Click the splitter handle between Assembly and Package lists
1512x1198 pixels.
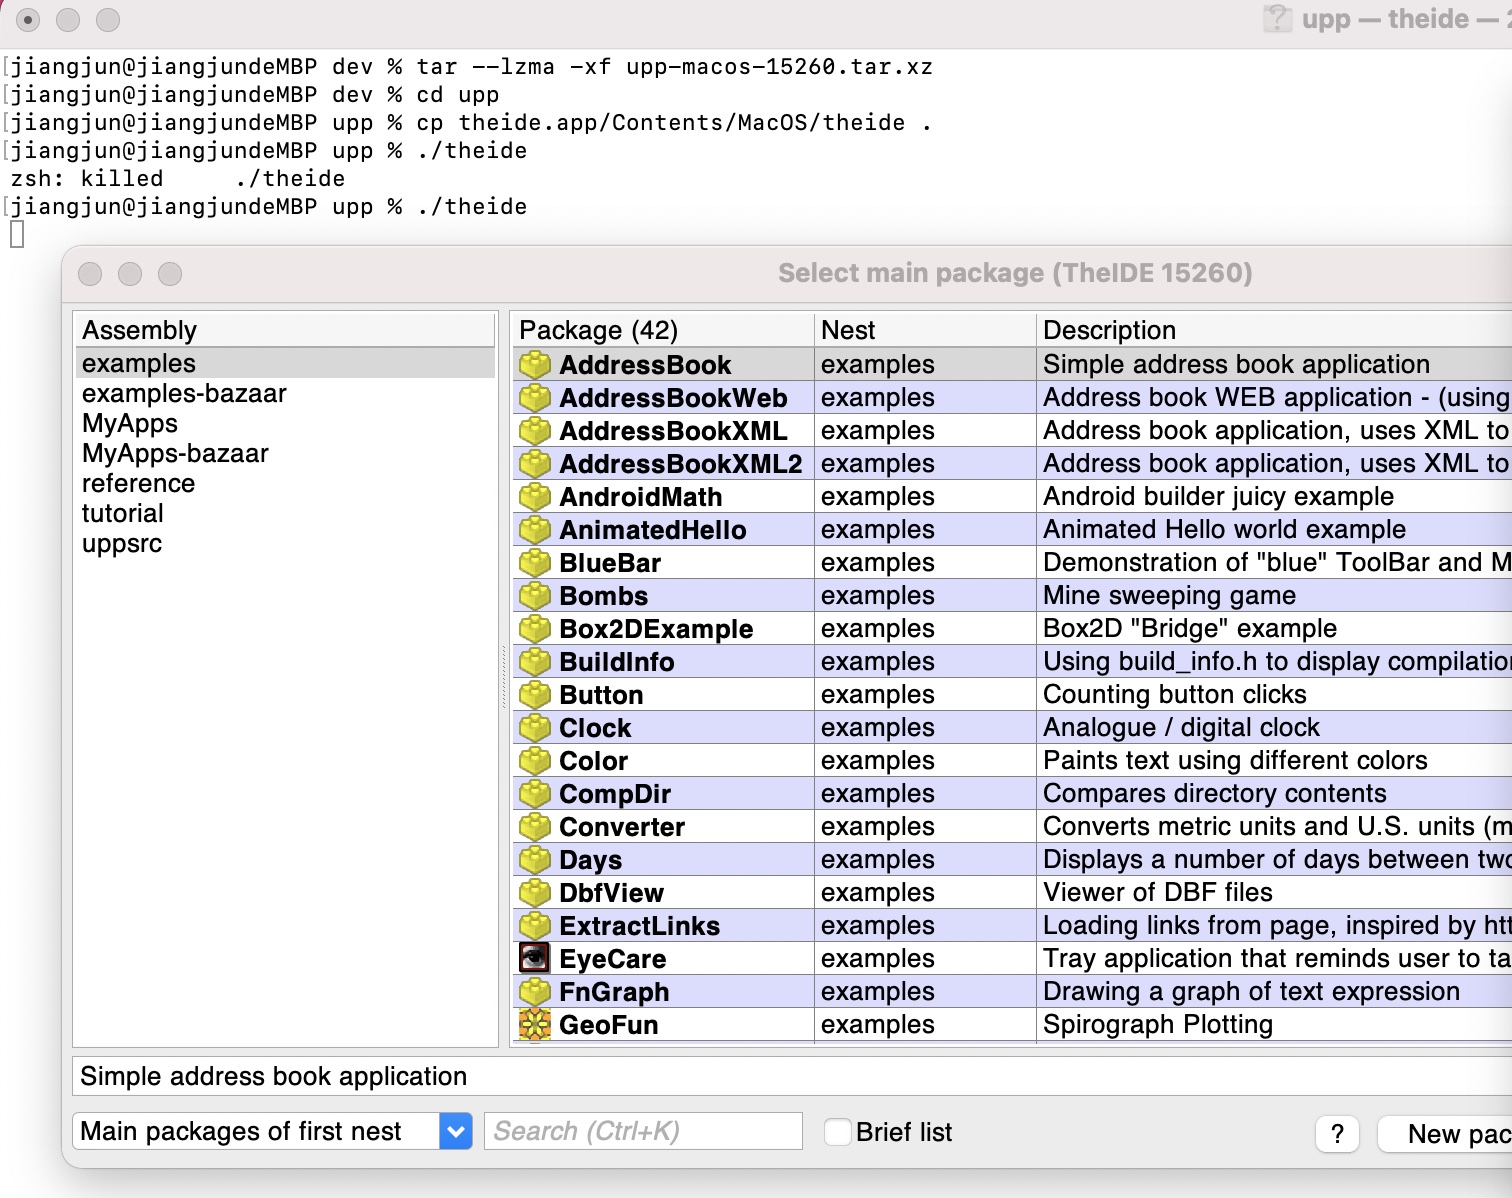(504, 678)
